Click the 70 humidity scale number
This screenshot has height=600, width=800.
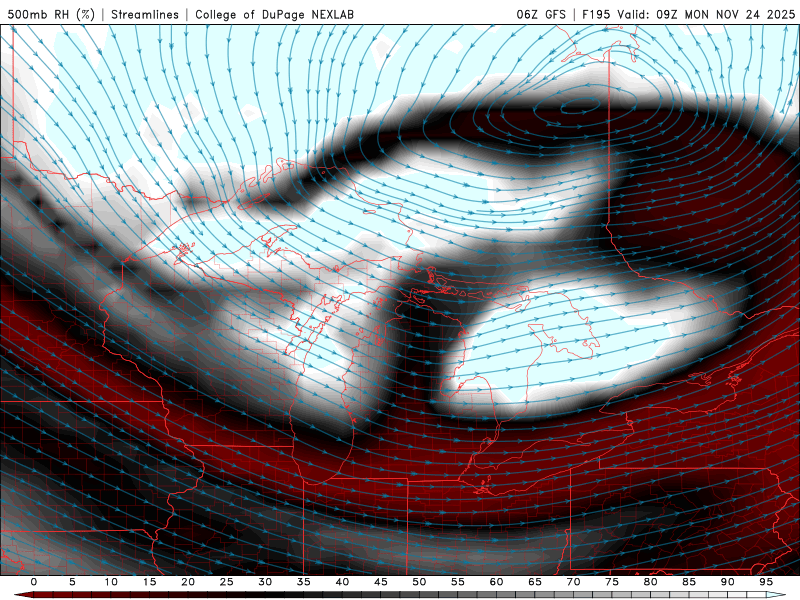(573, 582)
